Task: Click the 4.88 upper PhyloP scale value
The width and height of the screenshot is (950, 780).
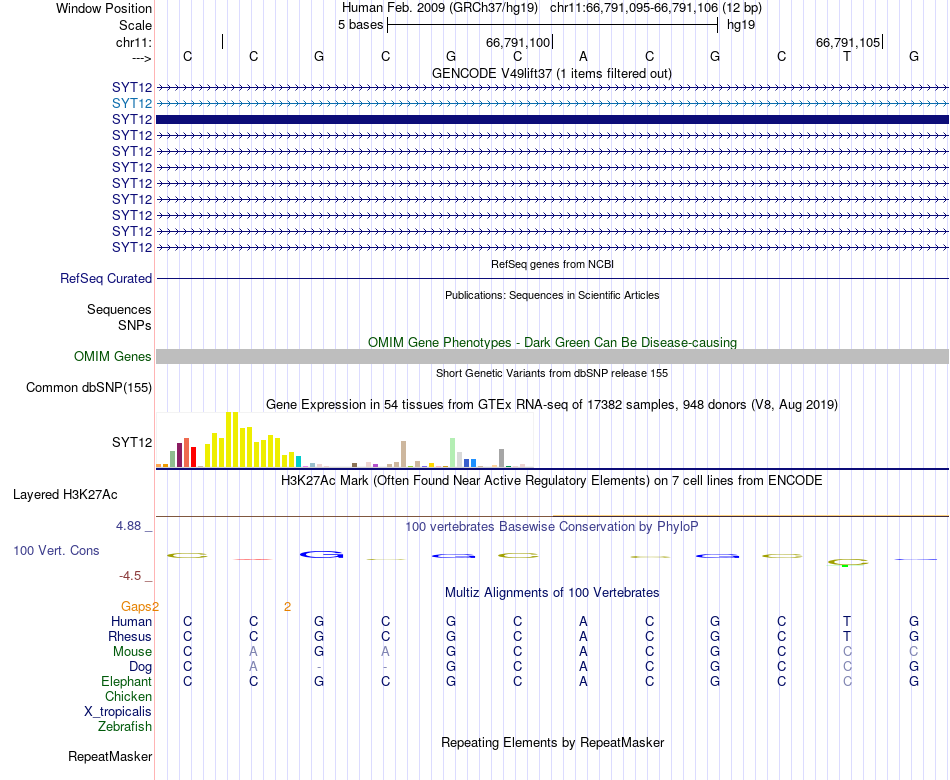Action: 129,525
